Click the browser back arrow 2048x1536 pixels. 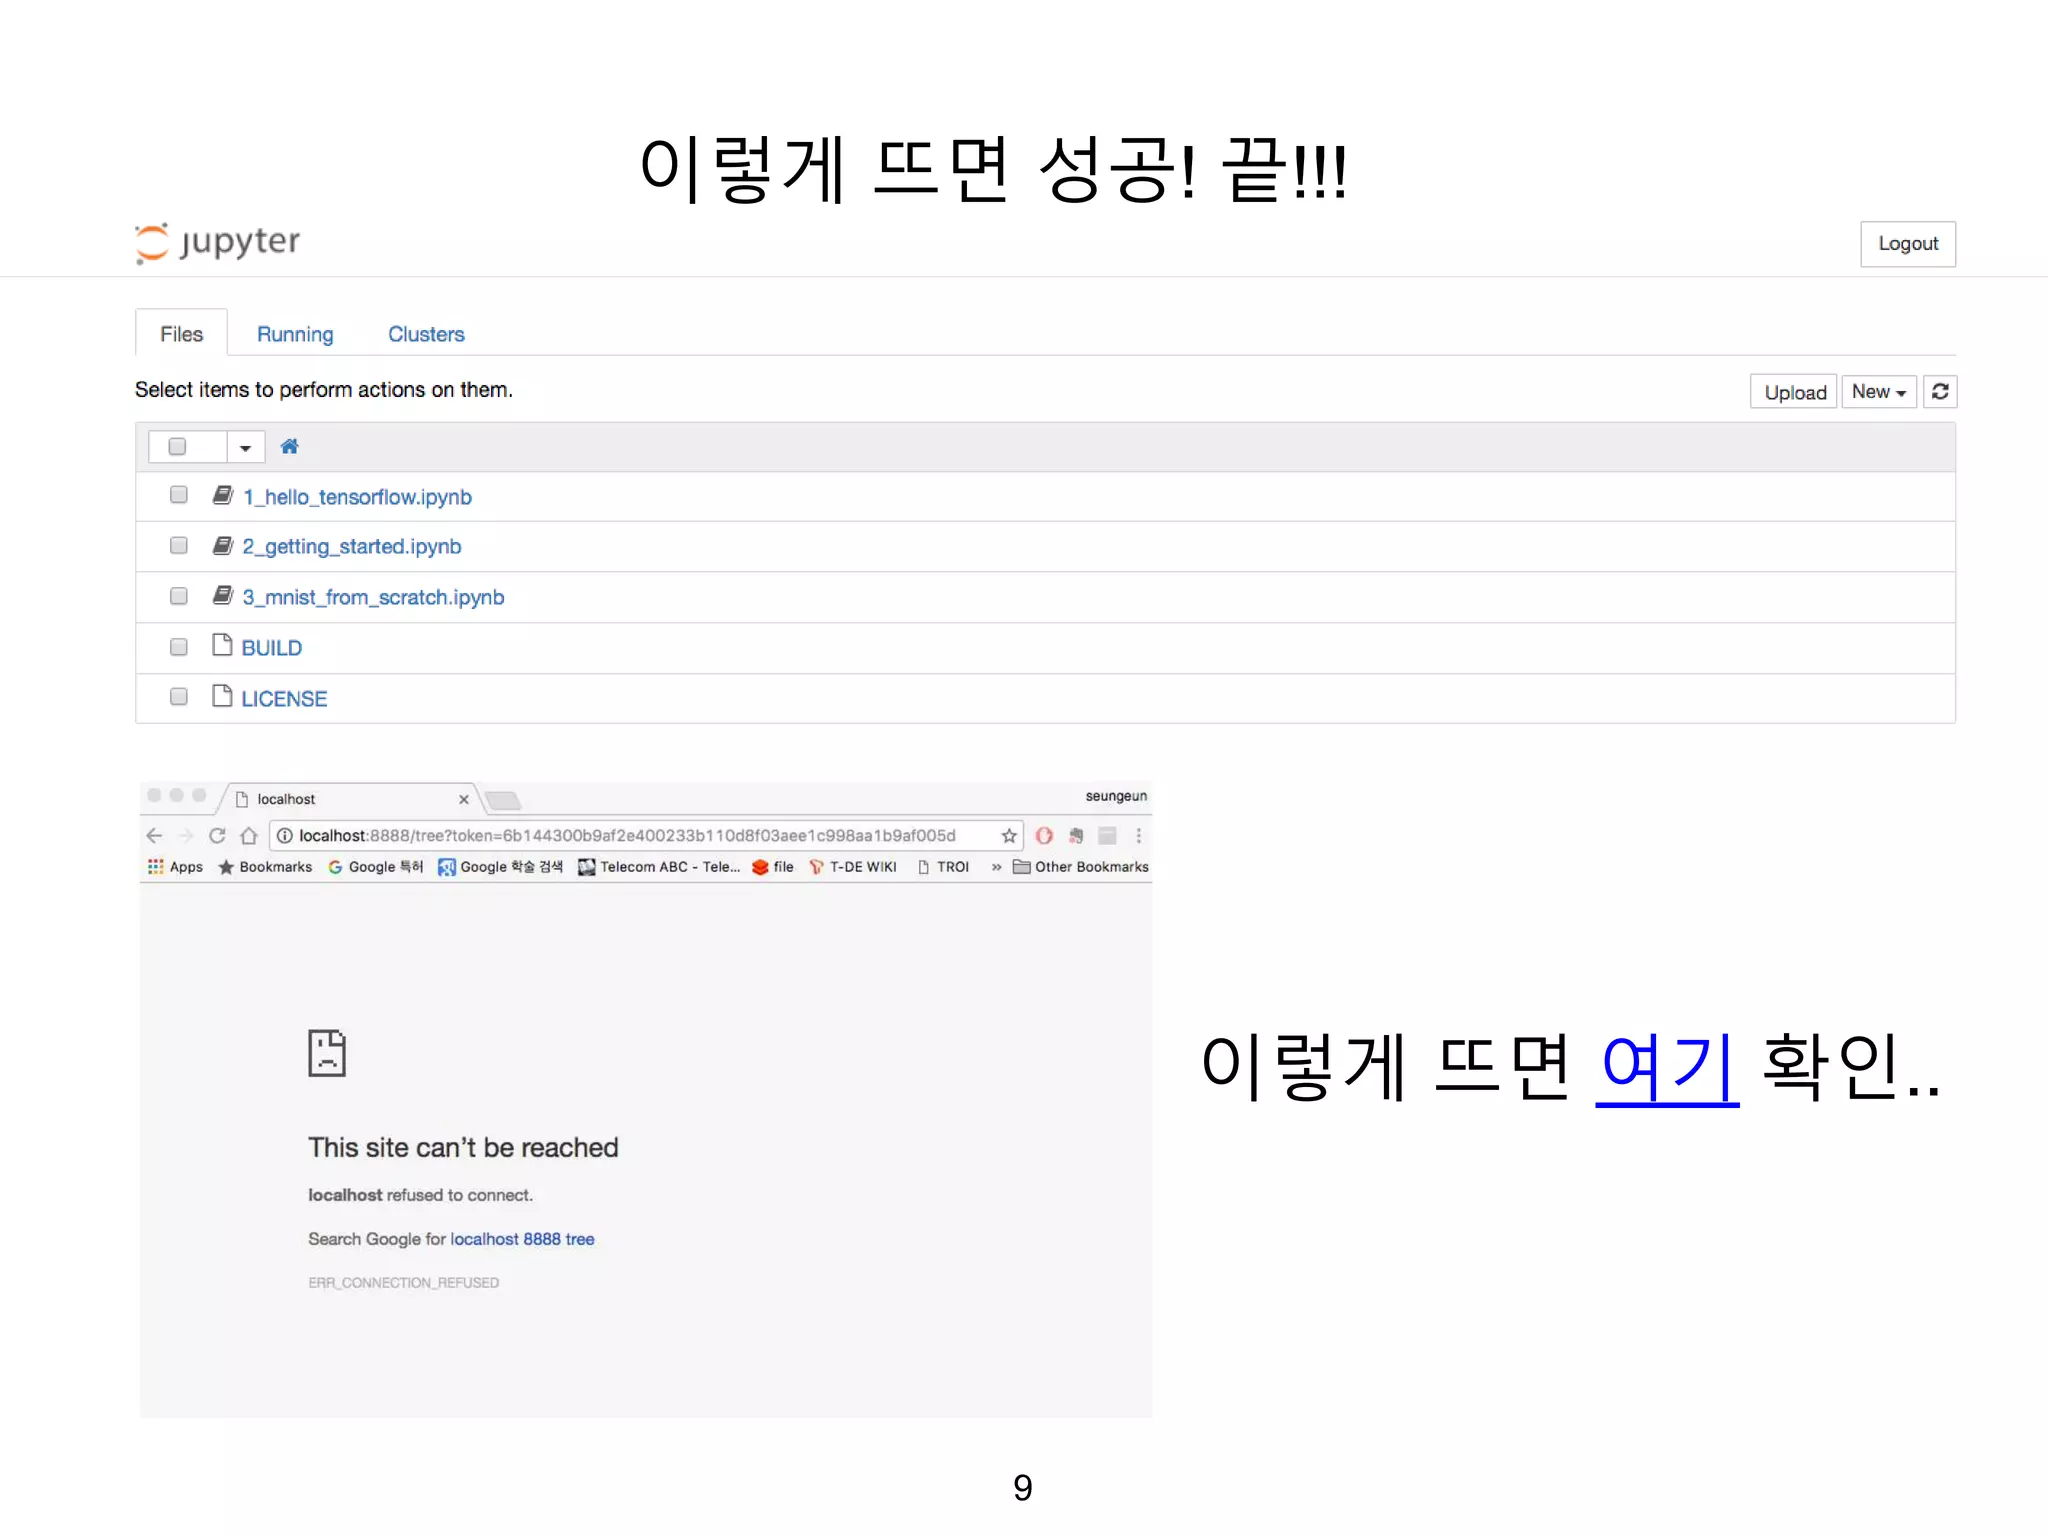coord(154,836)
